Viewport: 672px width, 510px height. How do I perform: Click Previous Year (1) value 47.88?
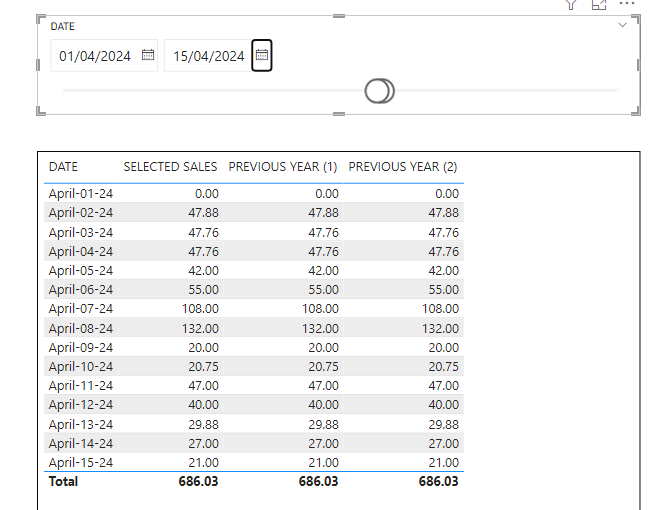324,213
